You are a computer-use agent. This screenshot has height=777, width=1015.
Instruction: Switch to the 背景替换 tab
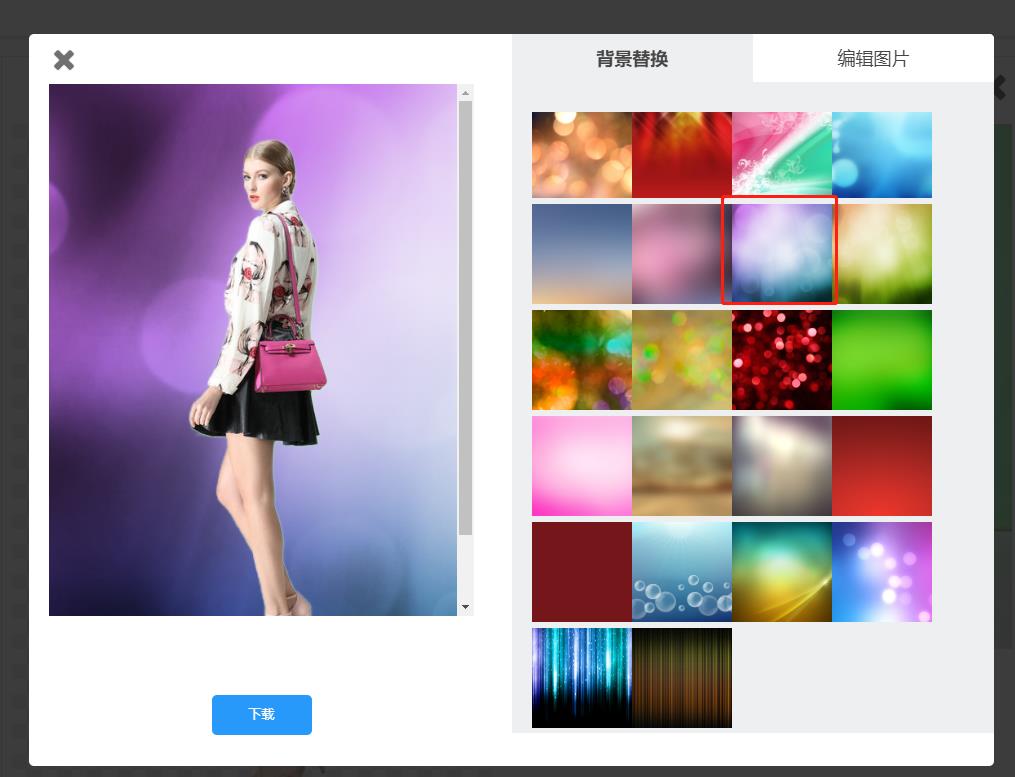(632, 59)
